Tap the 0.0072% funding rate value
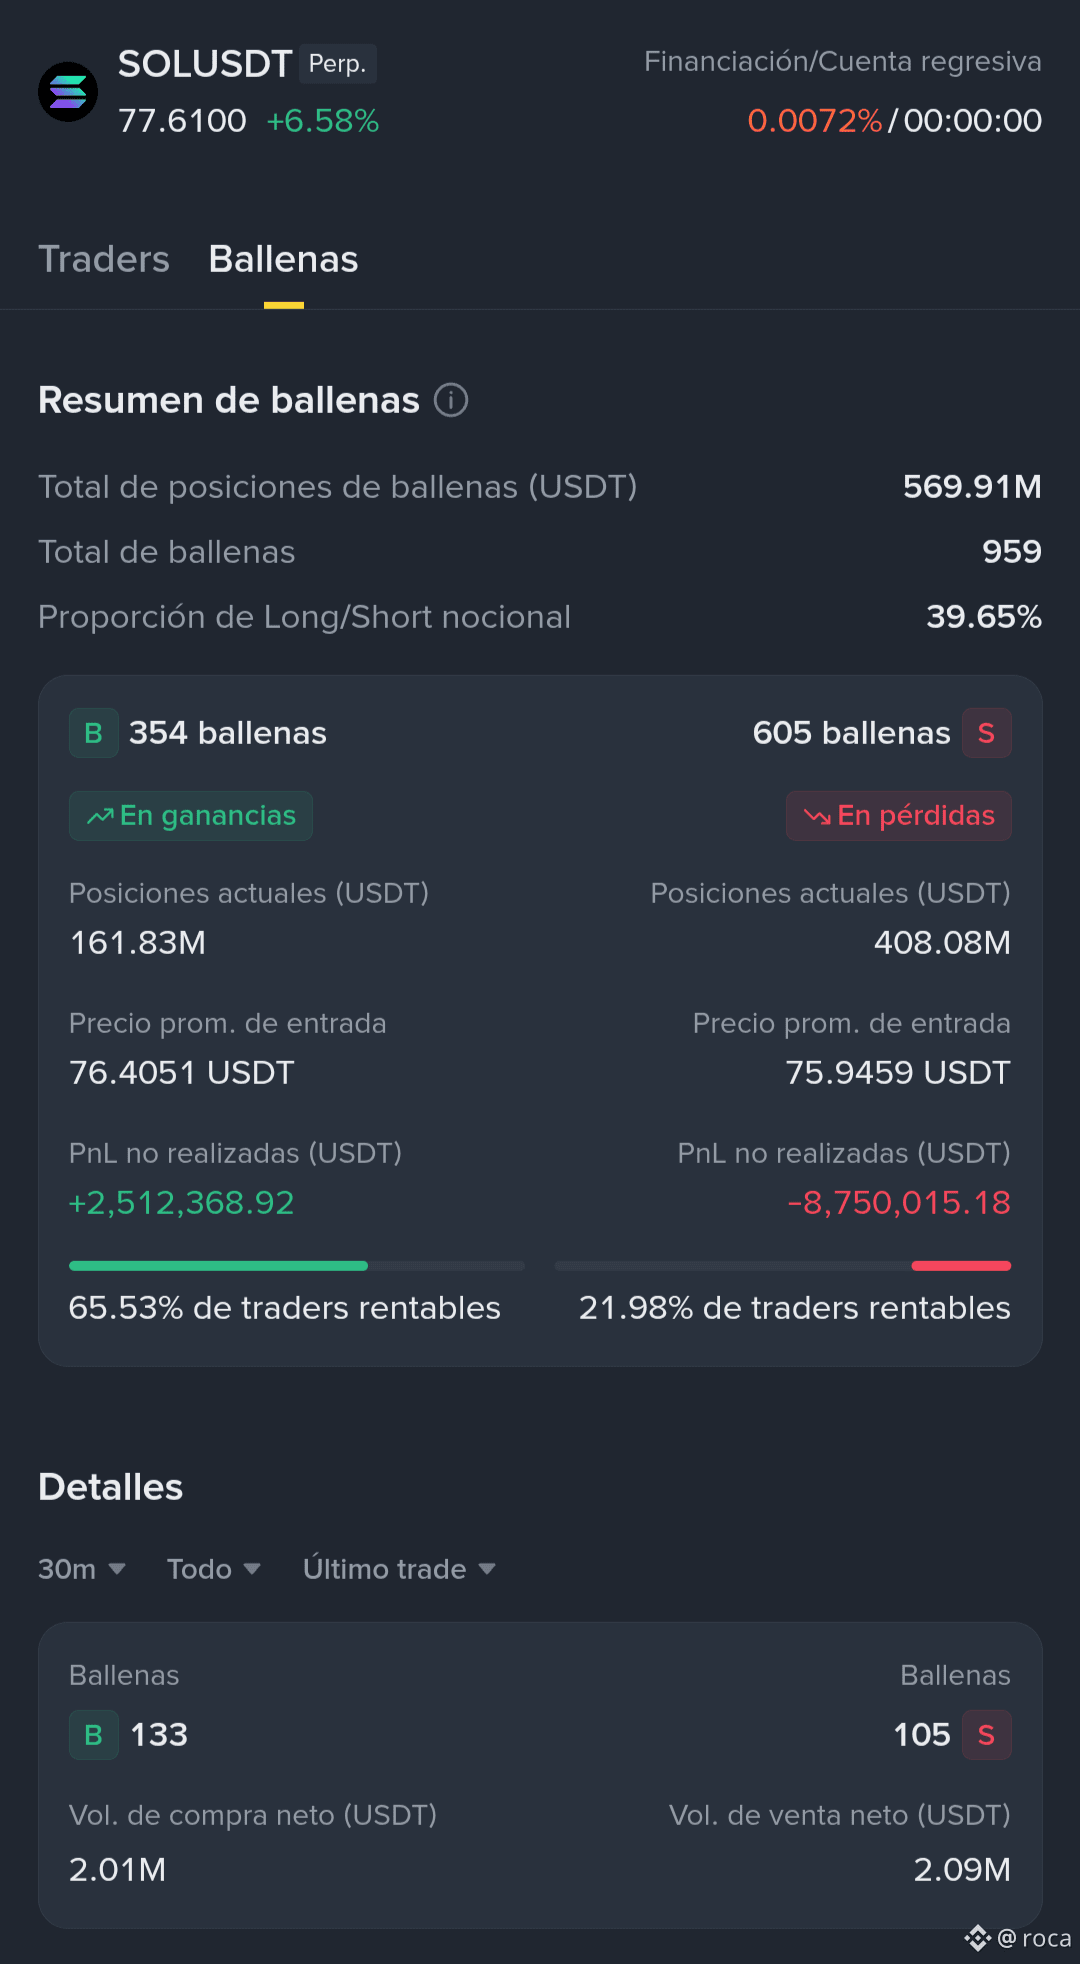Image resolution: width=1080 pixels, height=1964 pixels. point(815,121)
